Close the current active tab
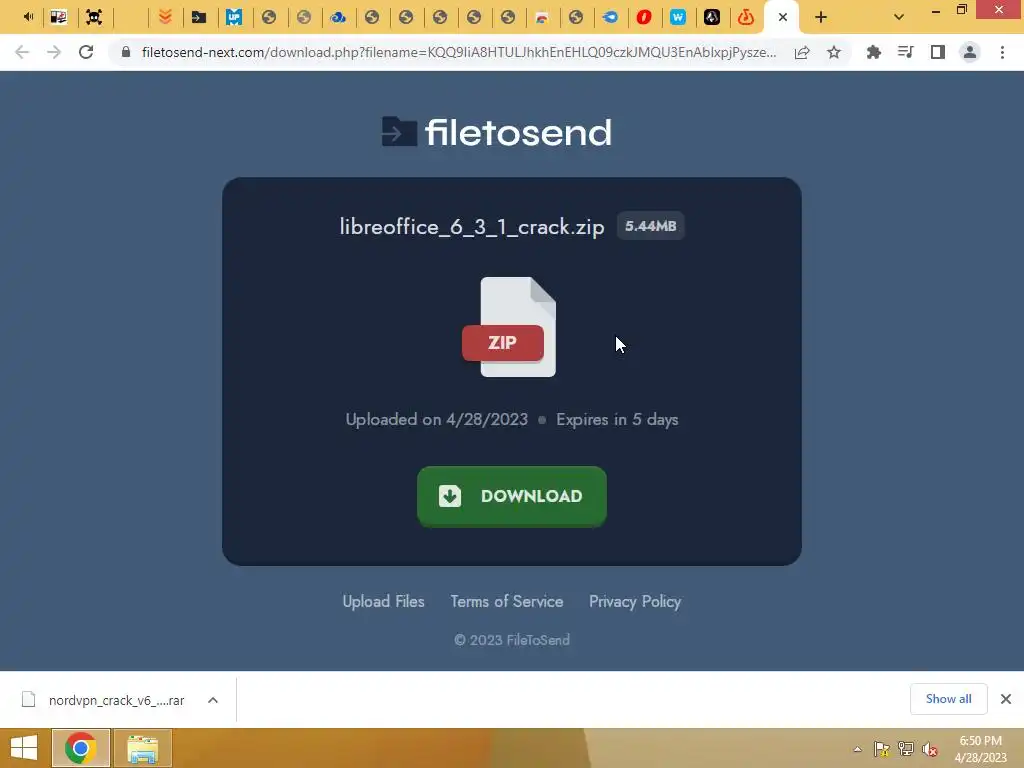This screenshot has width=1024, height=768. (x=783, y=18)
